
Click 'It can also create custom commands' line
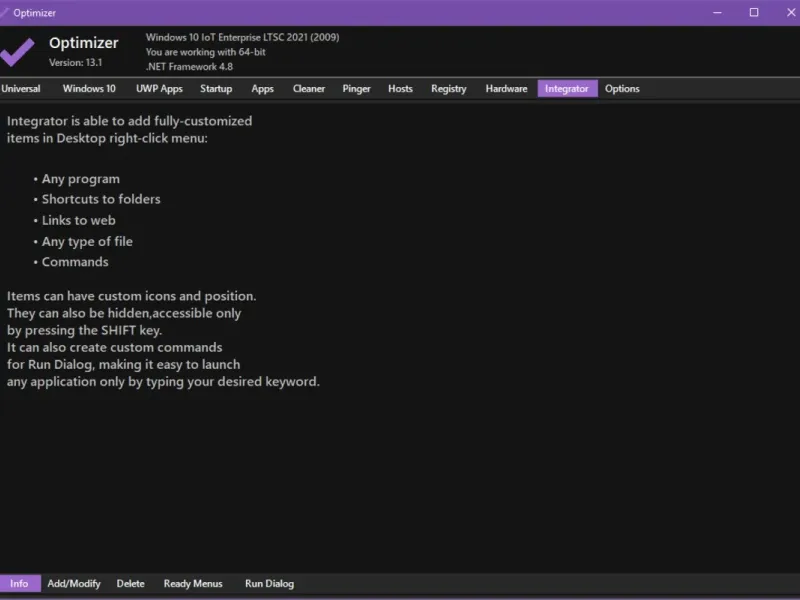tap(115, 347)
